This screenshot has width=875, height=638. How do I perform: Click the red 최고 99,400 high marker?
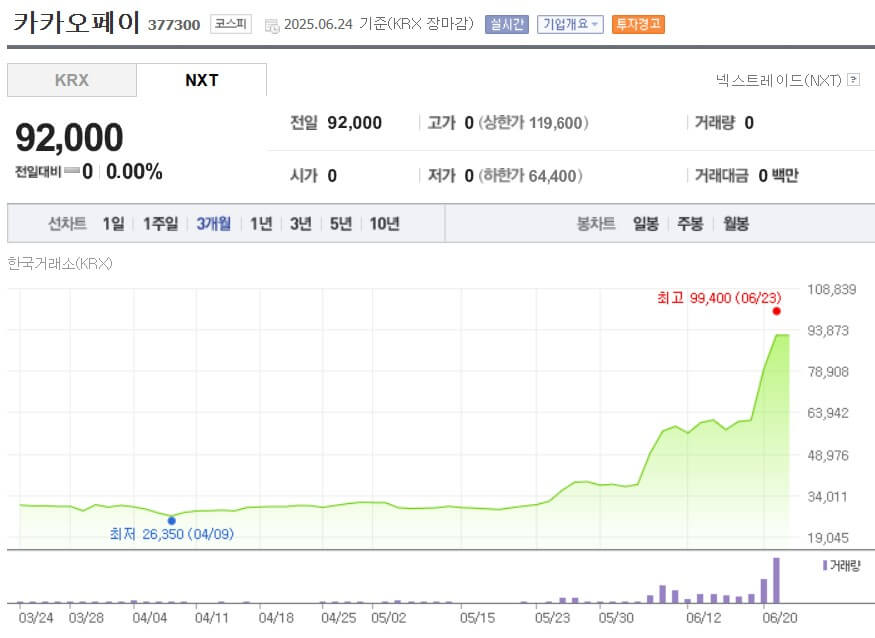pyautogui.click(x=776, y=312)
